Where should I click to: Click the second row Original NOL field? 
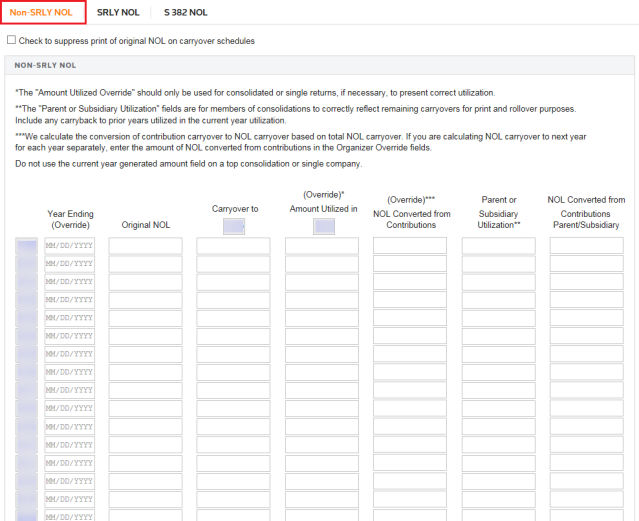click(x=145, y=264)
